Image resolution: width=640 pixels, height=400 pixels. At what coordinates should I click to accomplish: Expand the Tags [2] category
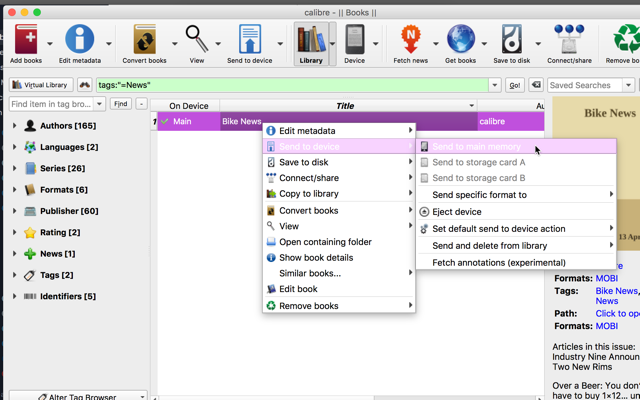click(x=15, y=275)
